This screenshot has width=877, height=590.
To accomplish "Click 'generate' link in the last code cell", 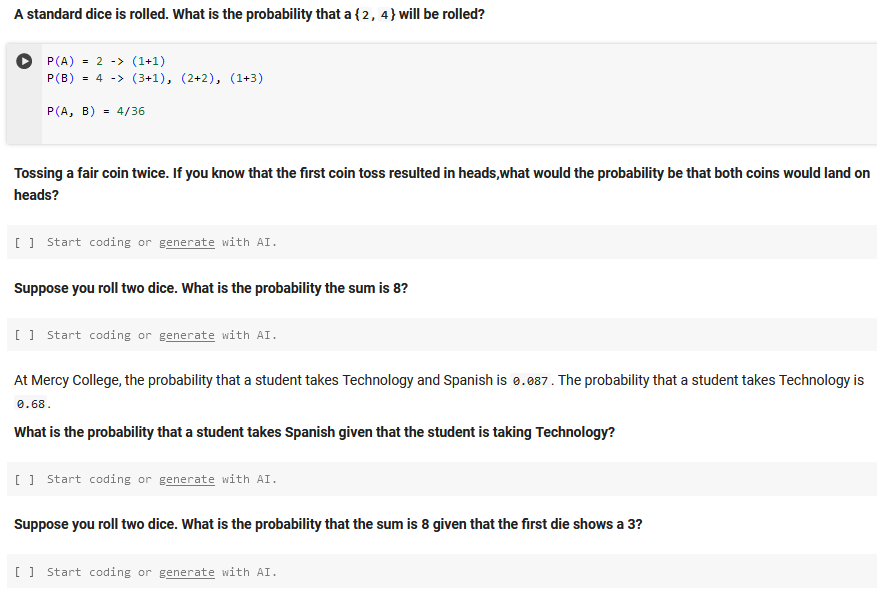I will click(x=187, y=572).
